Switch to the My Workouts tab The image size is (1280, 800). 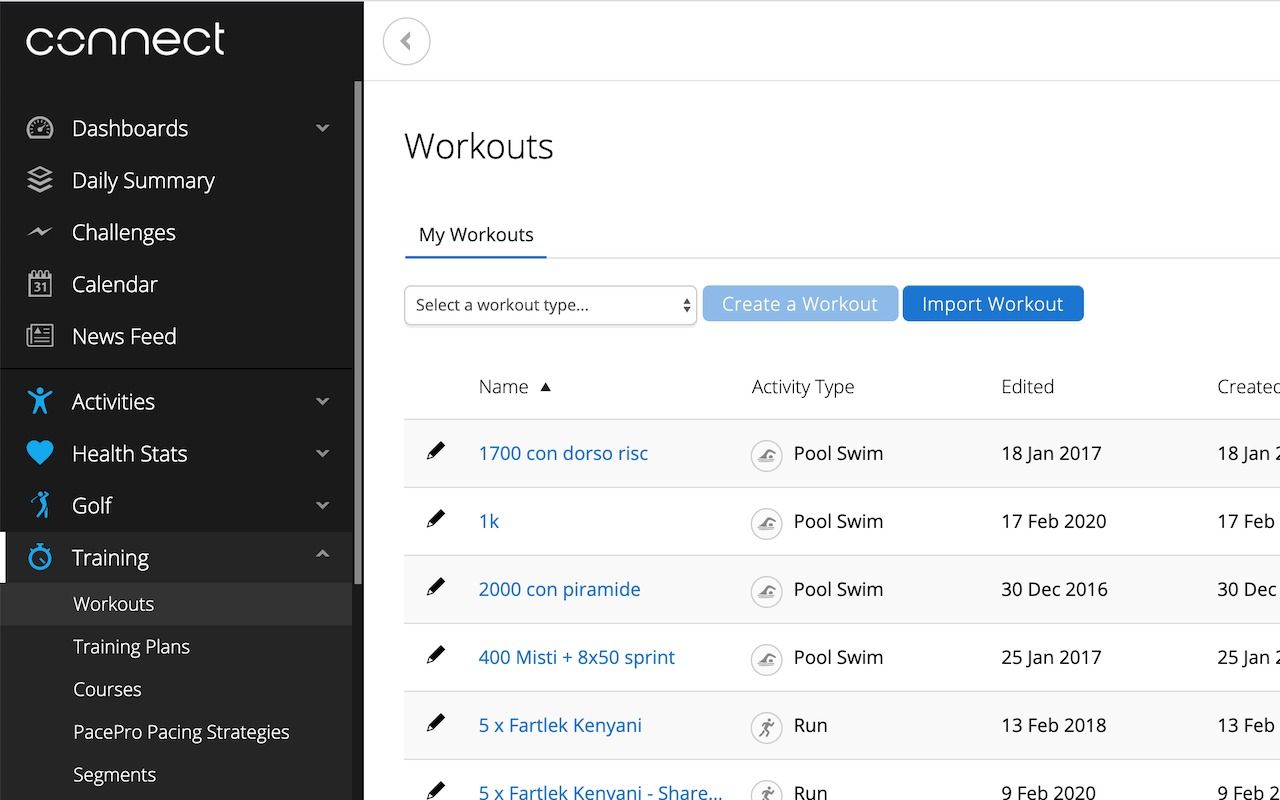coord(476,235)
